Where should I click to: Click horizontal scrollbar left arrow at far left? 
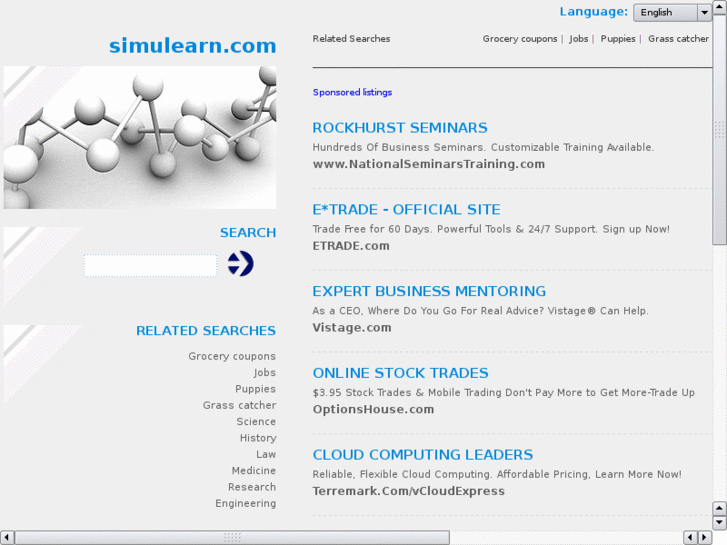click(7, 538)
